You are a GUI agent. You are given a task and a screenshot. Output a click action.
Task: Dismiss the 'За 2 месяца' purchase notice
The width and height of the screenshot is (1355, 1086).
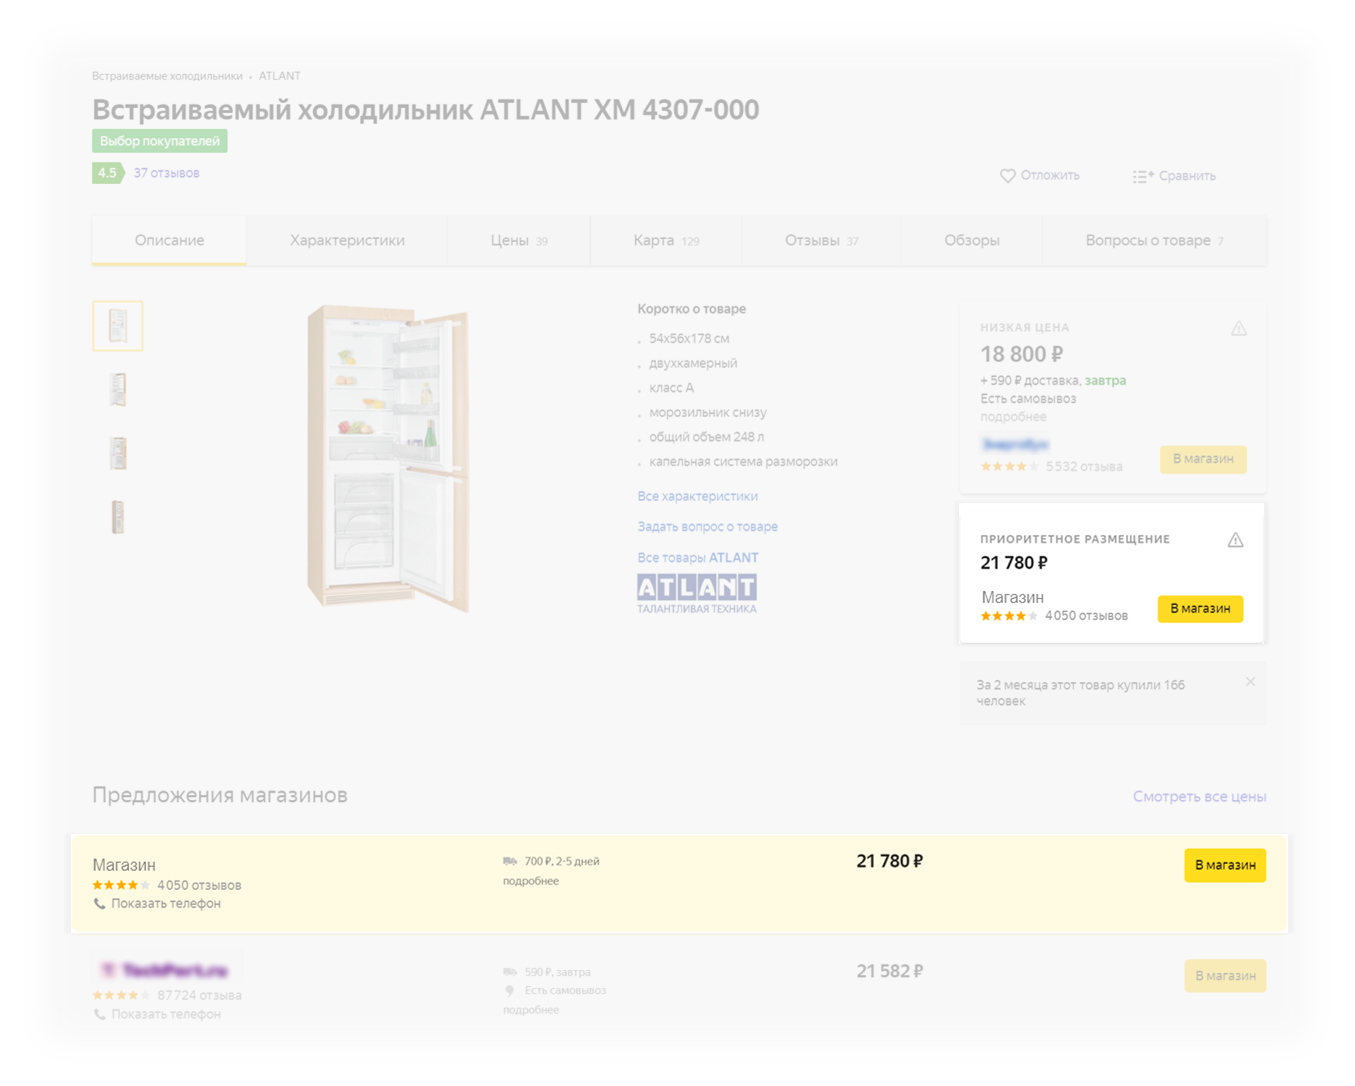[x=1250, y=682]
